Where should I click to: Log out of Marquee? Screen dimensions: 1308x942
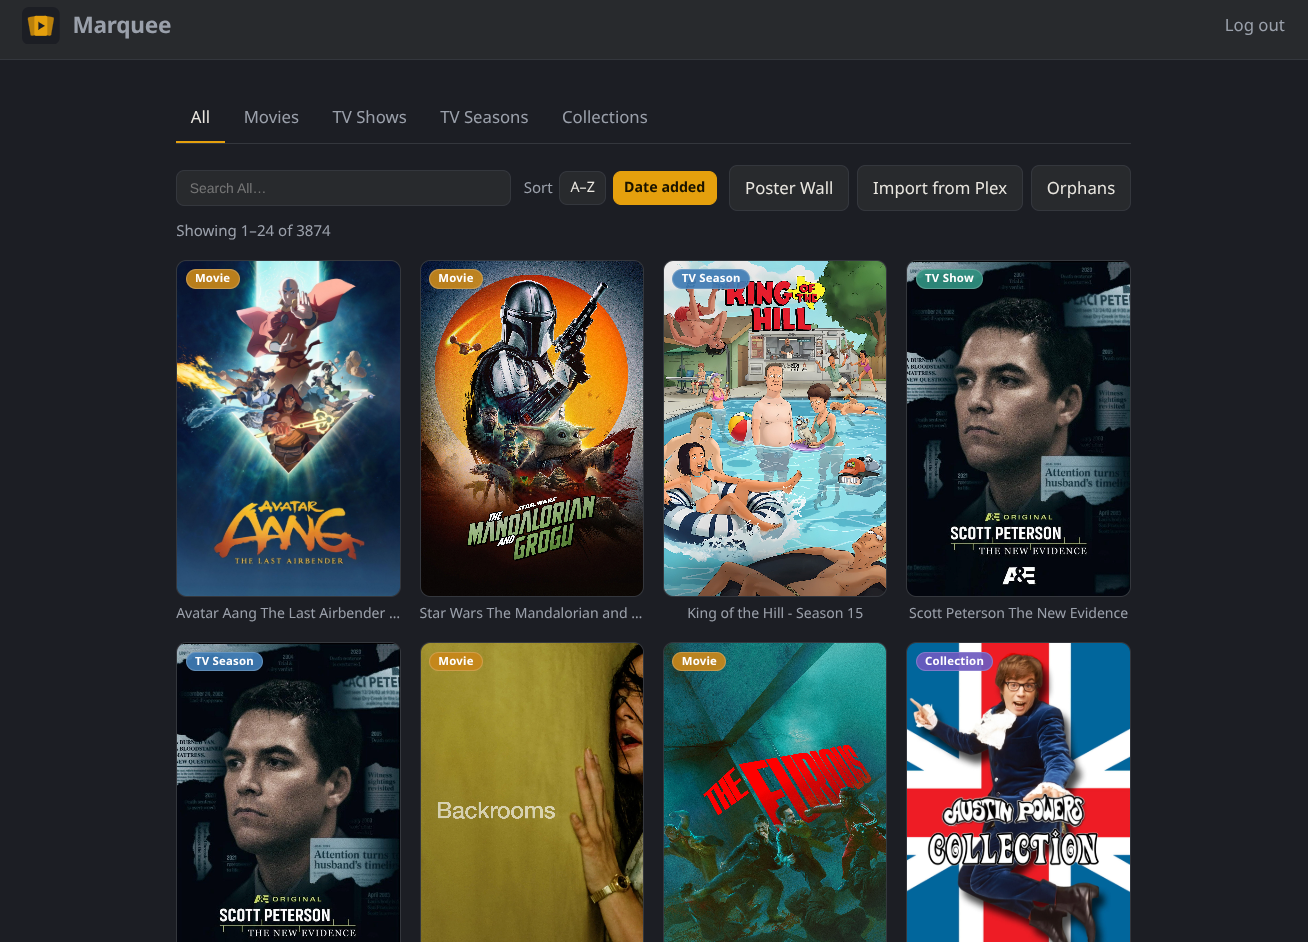point(1254,26)
